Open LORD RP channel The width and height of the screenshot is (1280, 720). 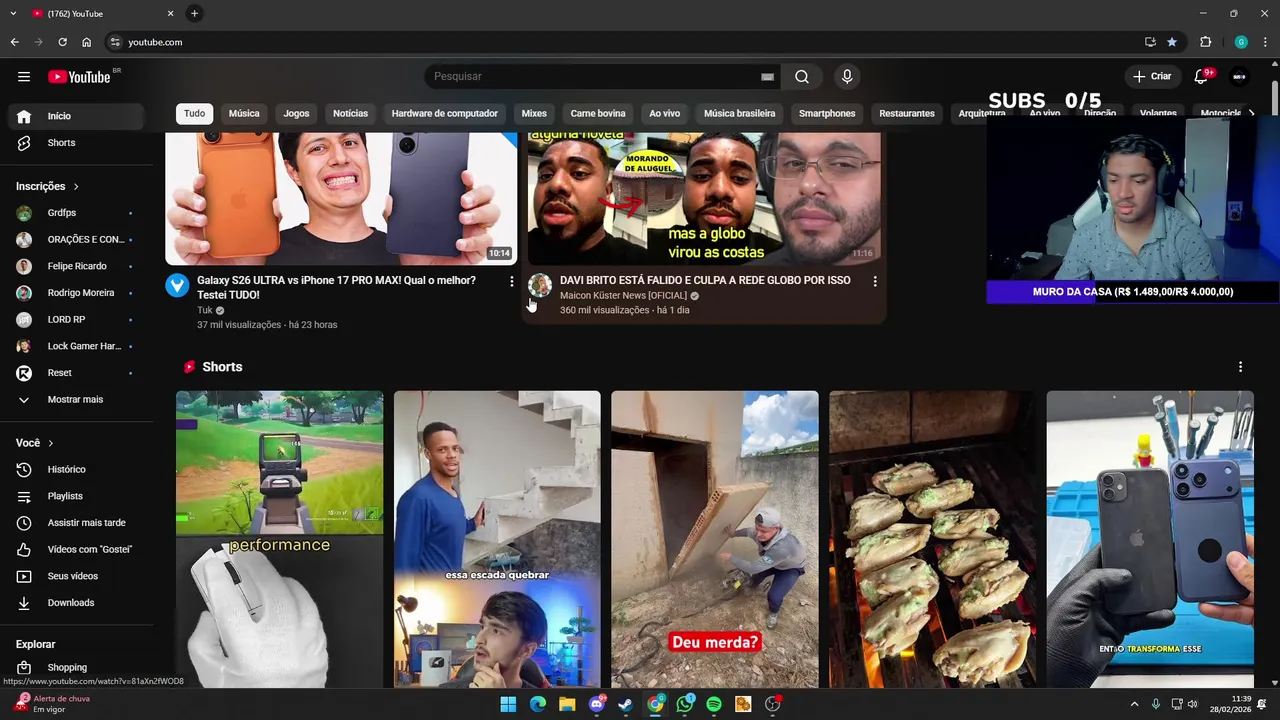click(75, 320)
